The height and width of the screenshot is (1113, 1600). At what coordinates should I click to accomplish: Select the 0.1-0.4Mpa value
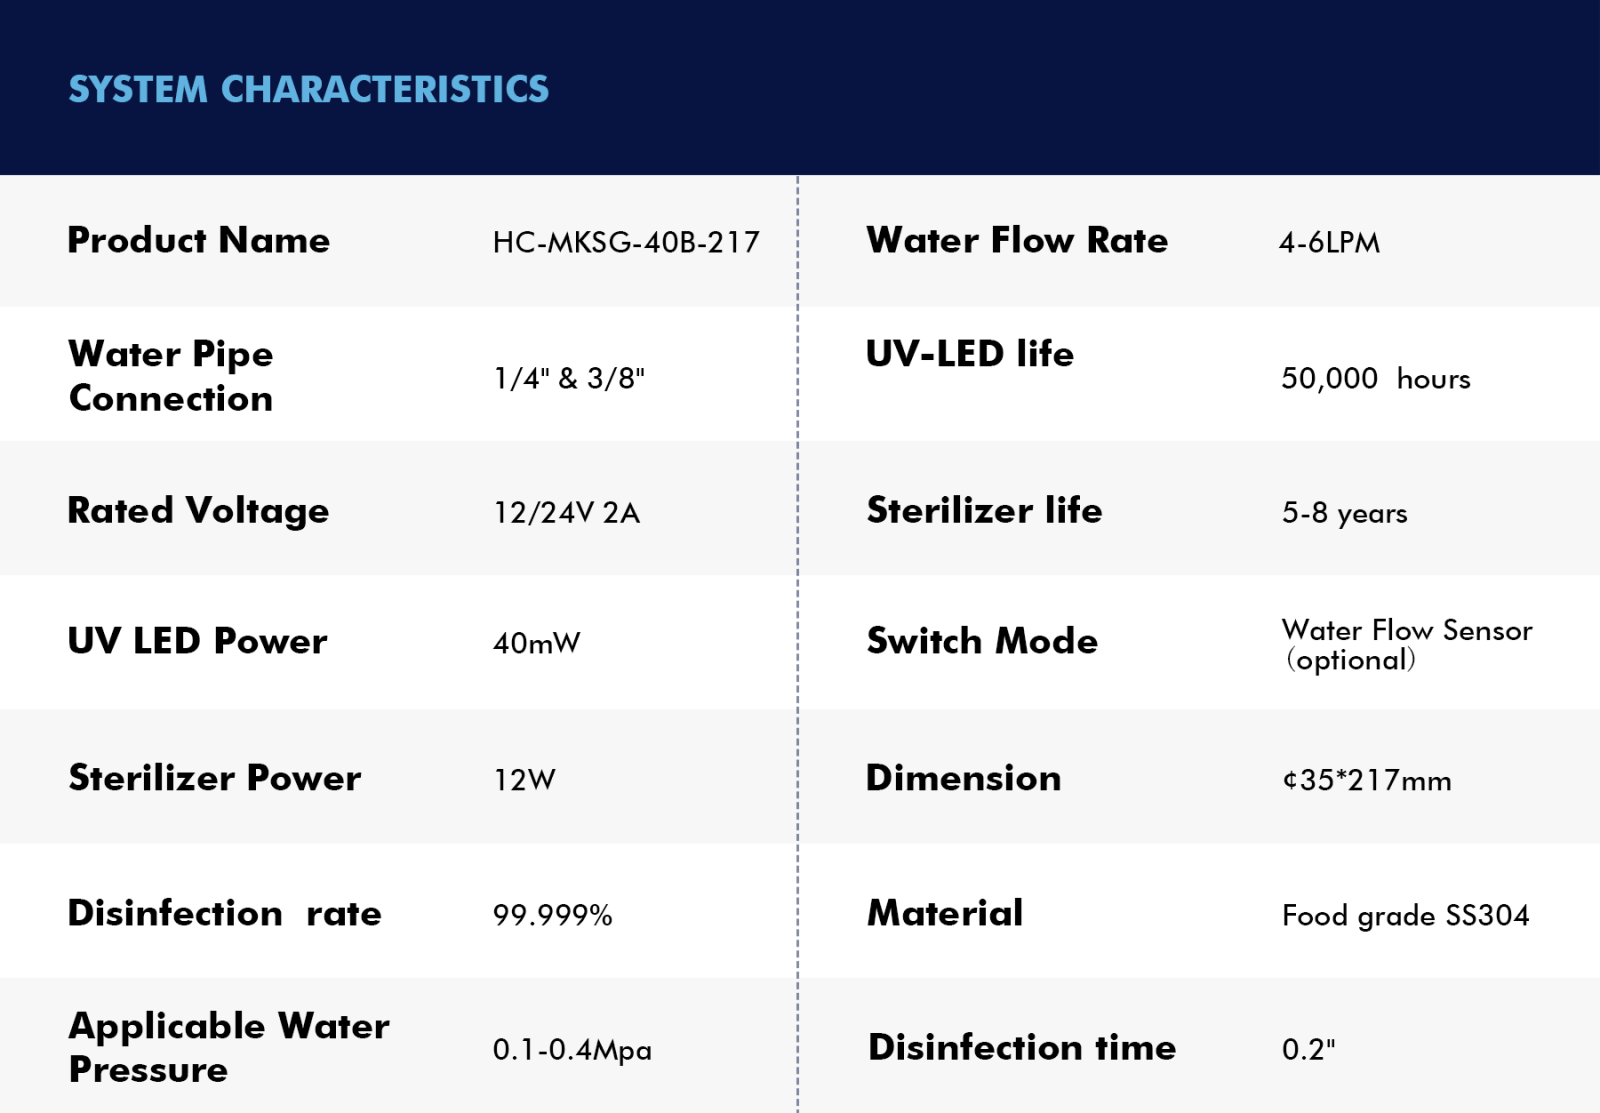pos(572,1050)
